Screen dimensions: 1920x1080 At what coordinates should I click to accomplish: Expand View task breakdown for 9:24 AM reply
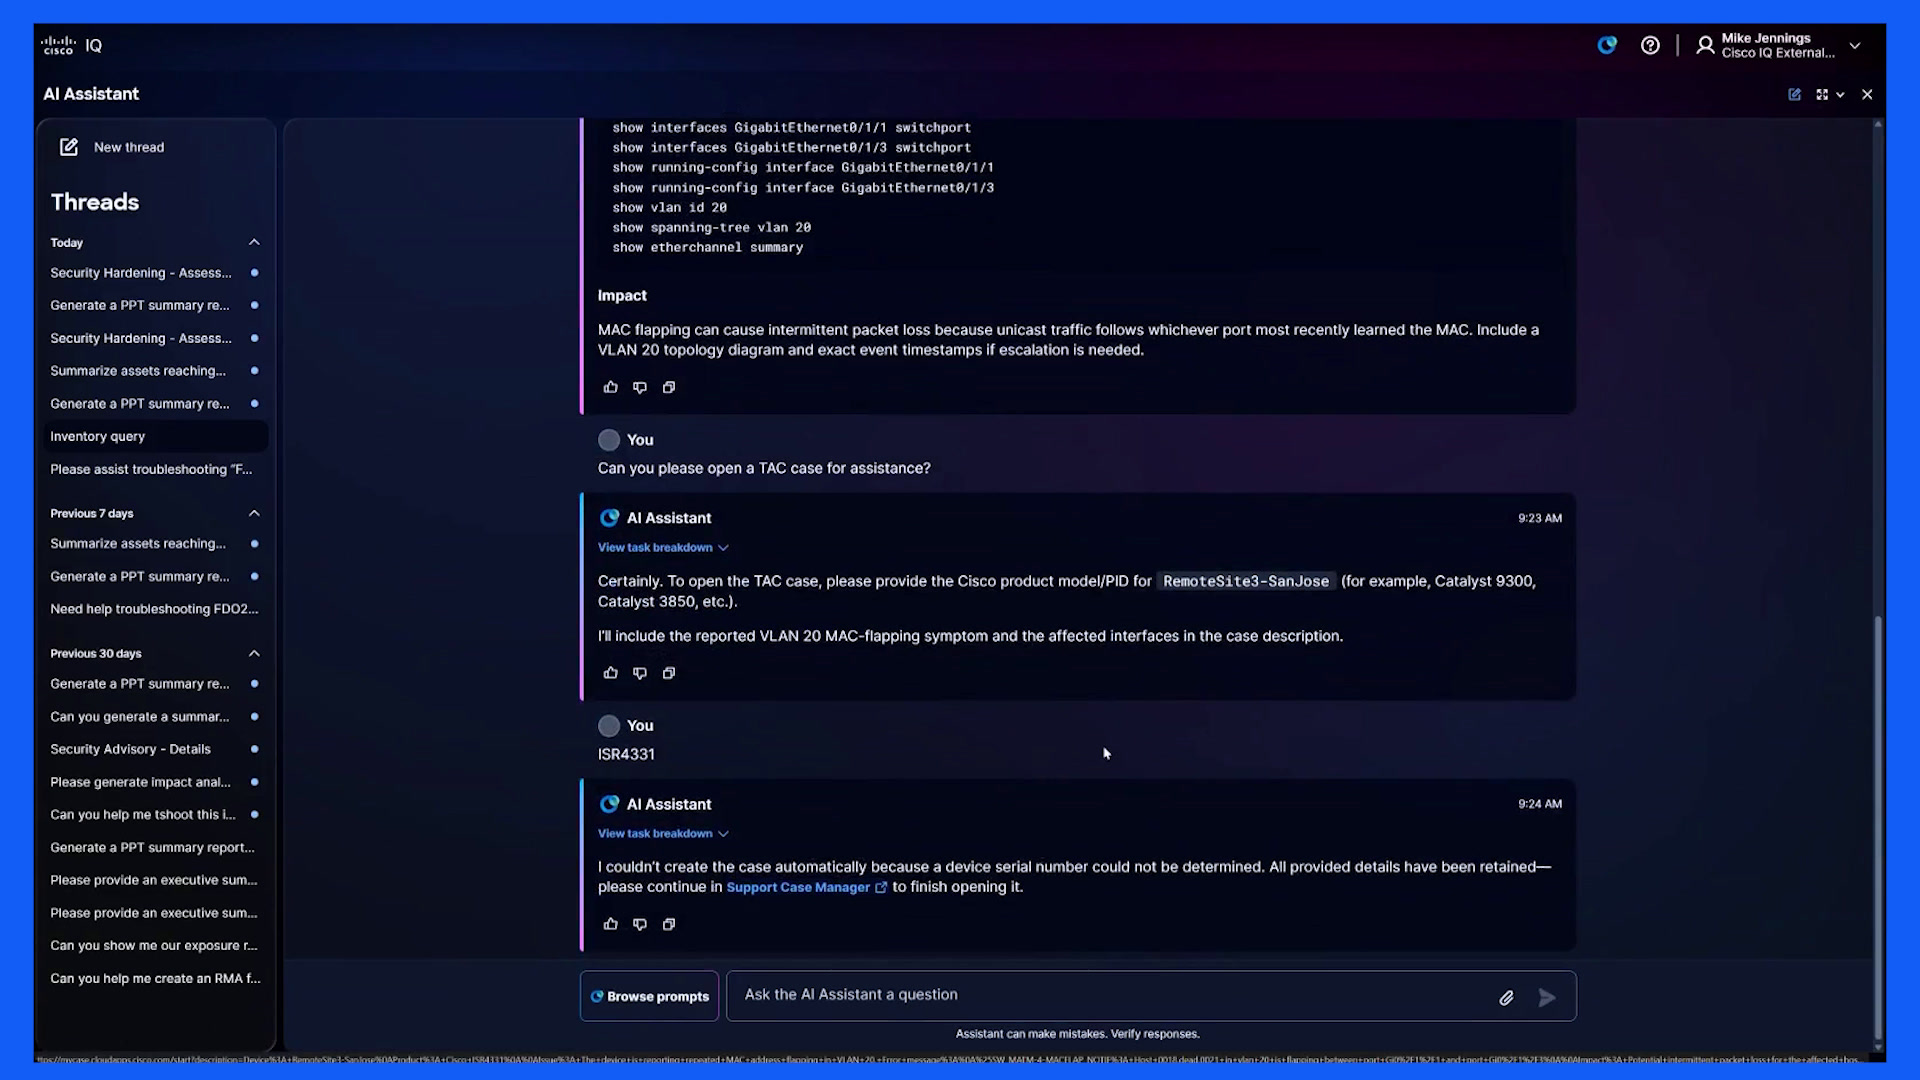663,833
